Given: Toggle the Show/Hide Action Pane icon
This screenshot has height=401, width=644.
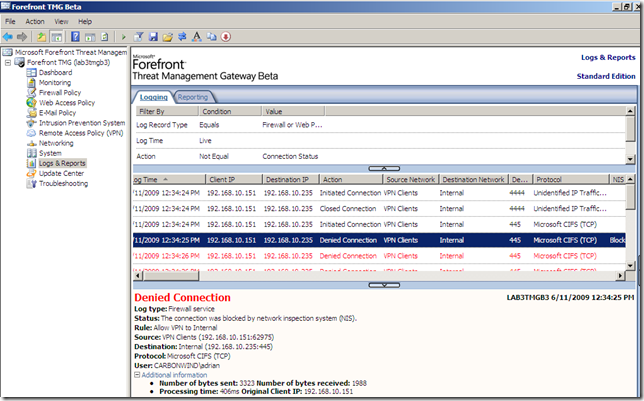Looking at the screenshot, I should (90, 37).
